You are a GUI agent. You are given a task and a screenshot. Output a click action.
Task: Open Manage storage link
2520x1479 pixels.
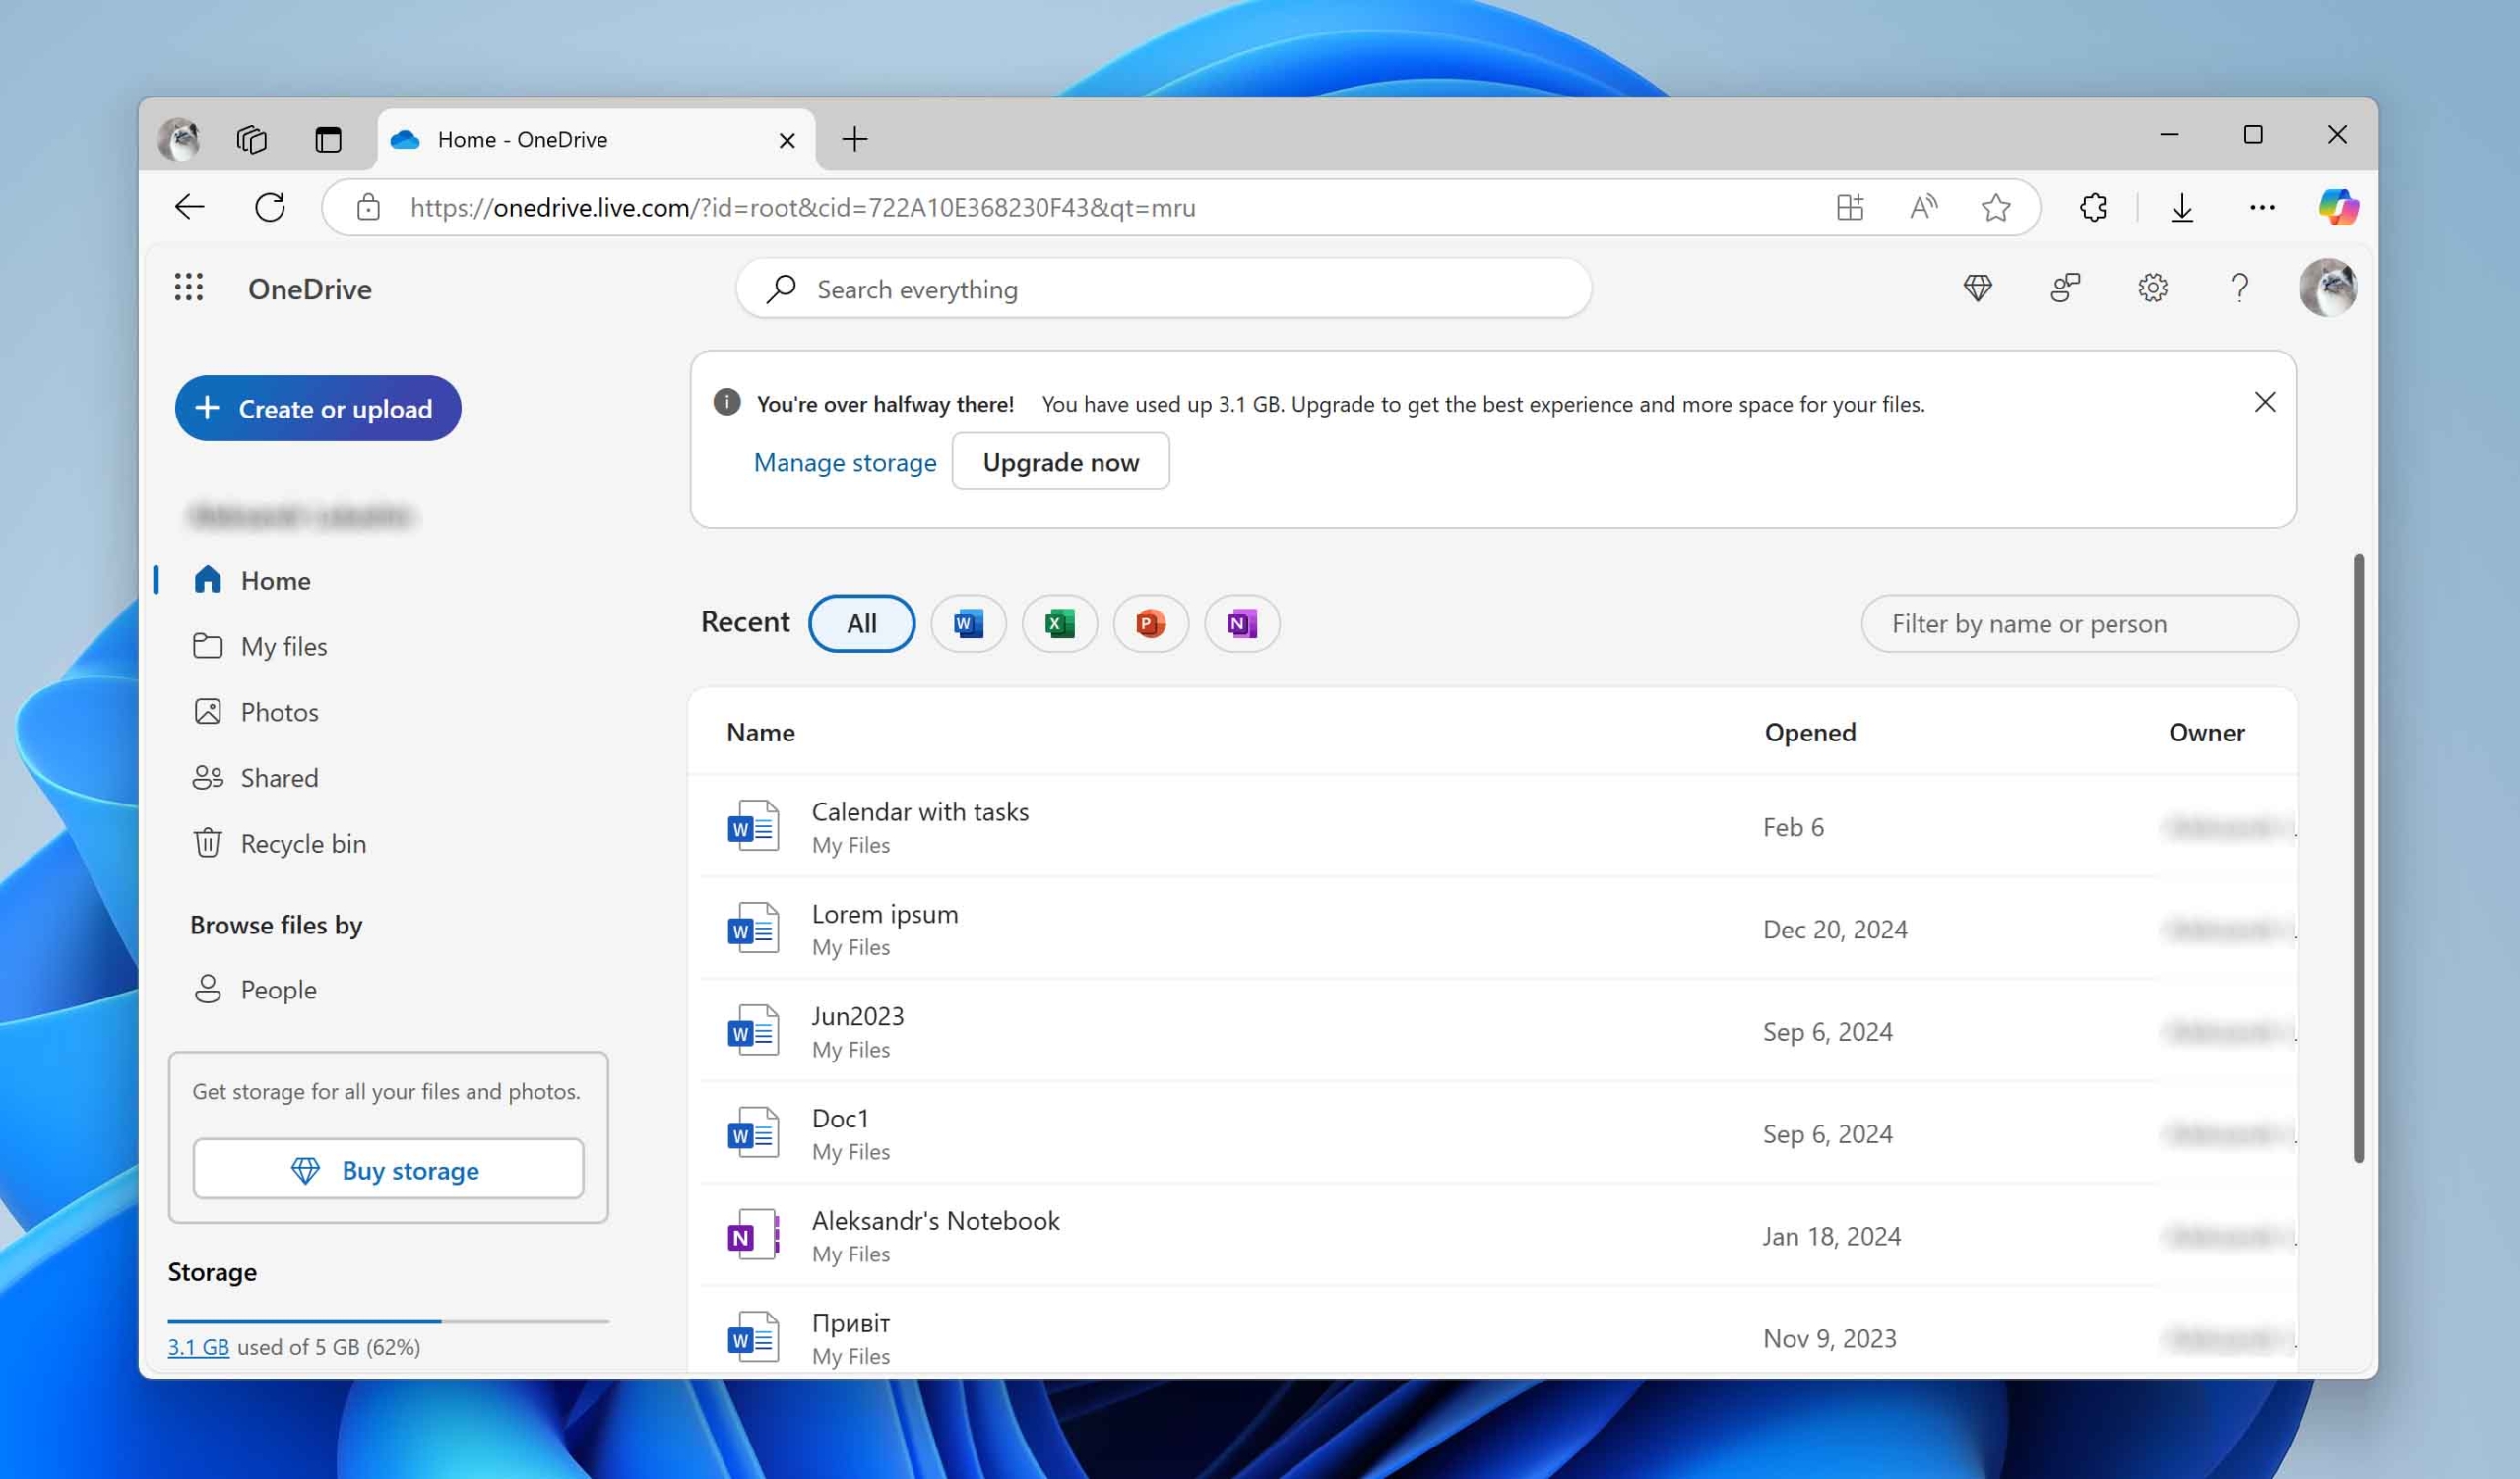pos(845,462)
